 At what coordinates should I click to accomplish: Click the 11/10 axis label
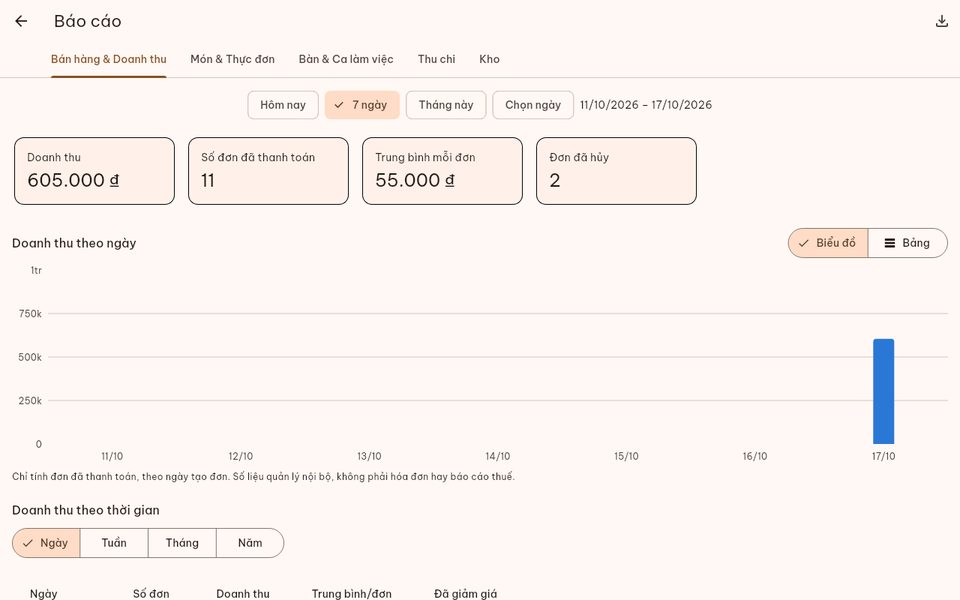click(112, 456)
